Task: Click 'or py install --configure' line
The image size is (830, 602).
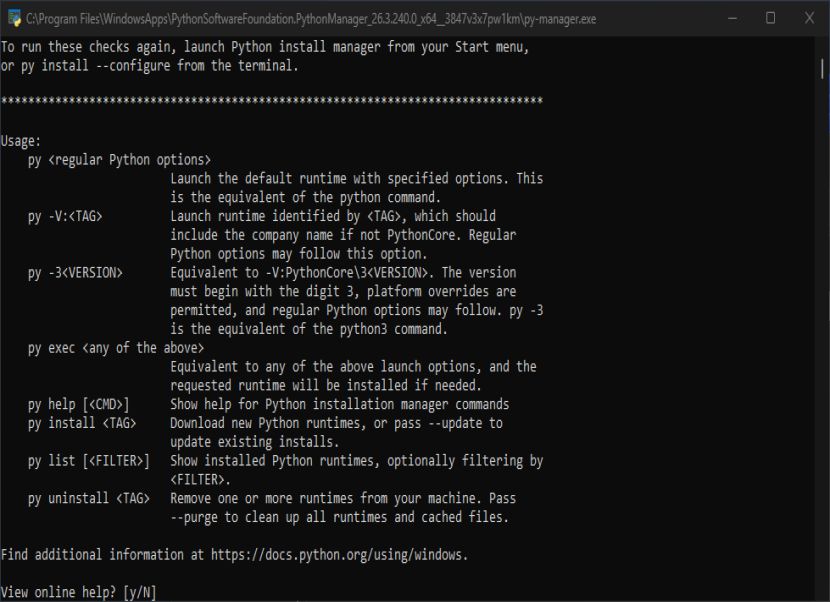Action: [x=150, y=66]
